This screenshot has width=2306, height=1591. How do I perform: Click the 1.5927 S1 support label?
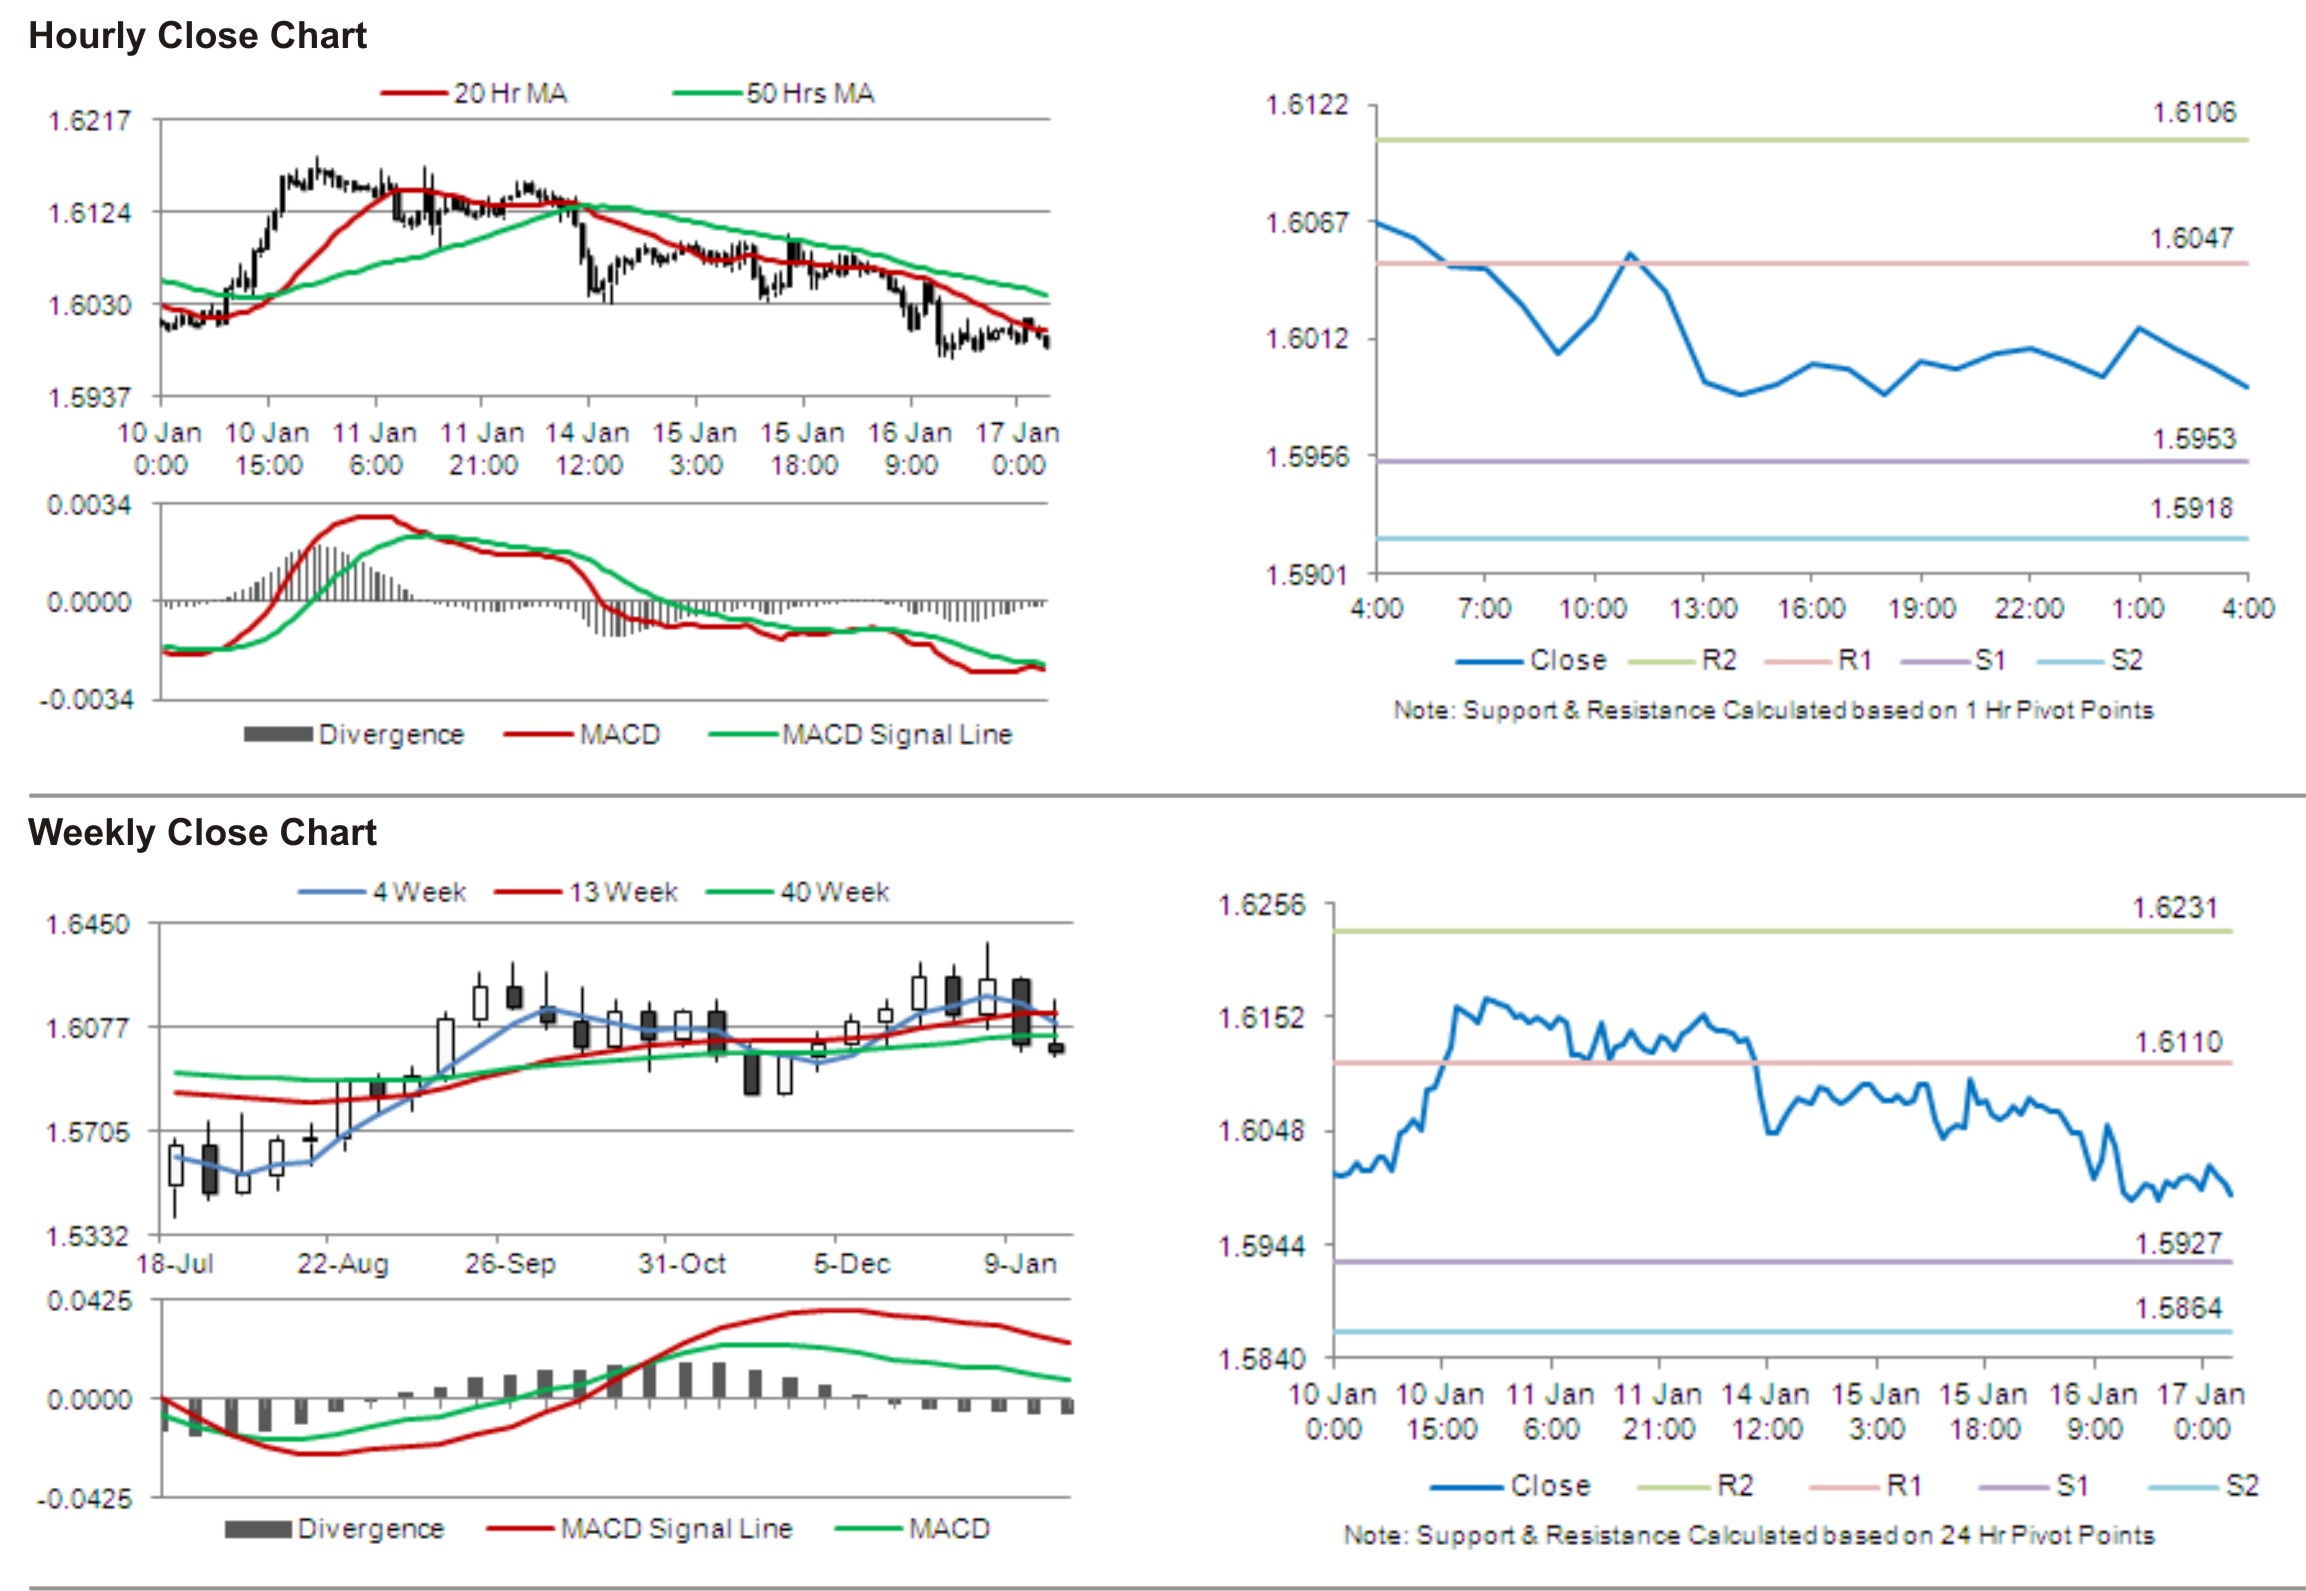pyautogui.click(x=2179, y=1244)
